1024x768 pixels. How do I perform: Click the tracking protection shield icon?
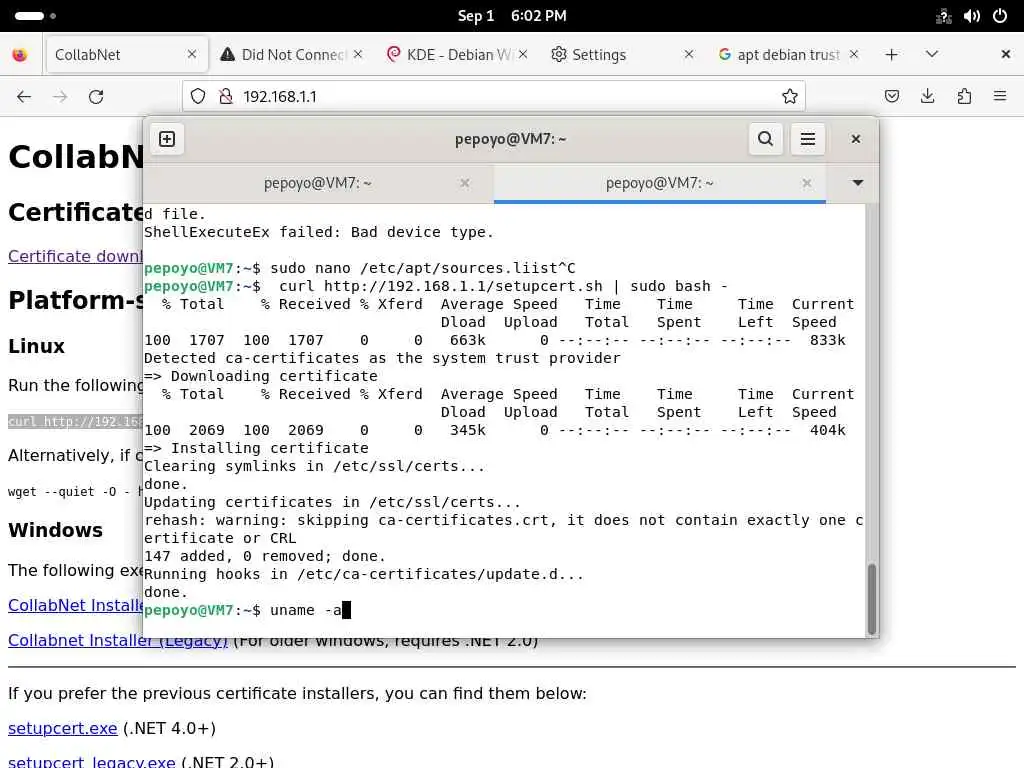[x=198, y=97]
